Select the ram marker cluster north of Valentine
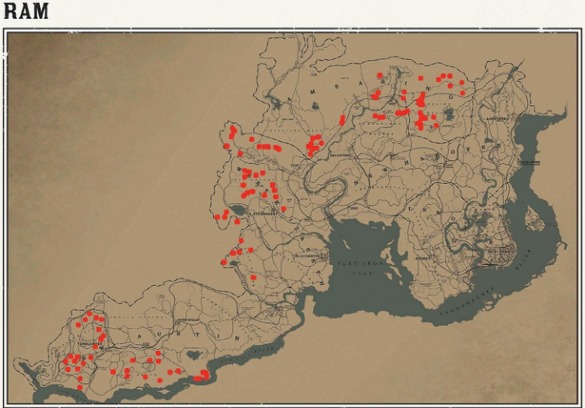Image resolution: width=585 pixels, height=408 pixels. click(314, 145)
